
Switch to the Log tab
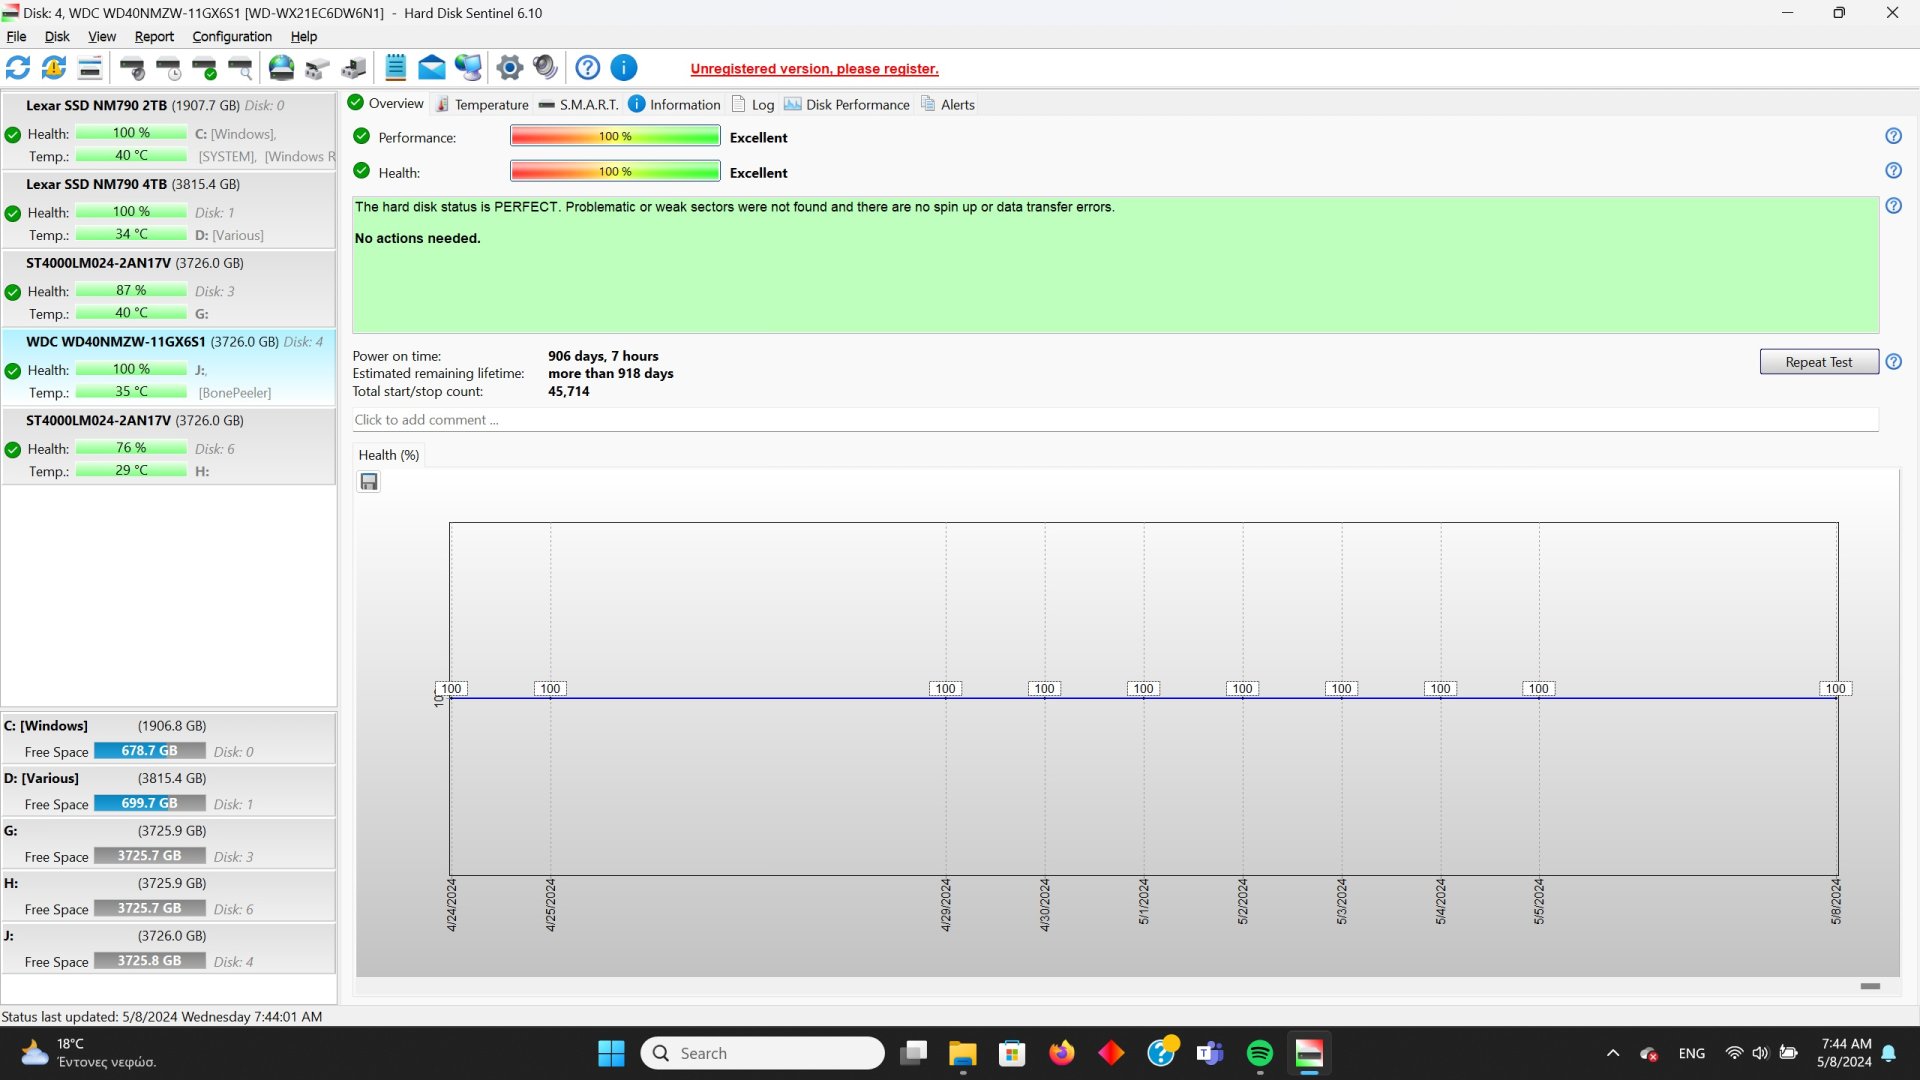coord(753,104)
